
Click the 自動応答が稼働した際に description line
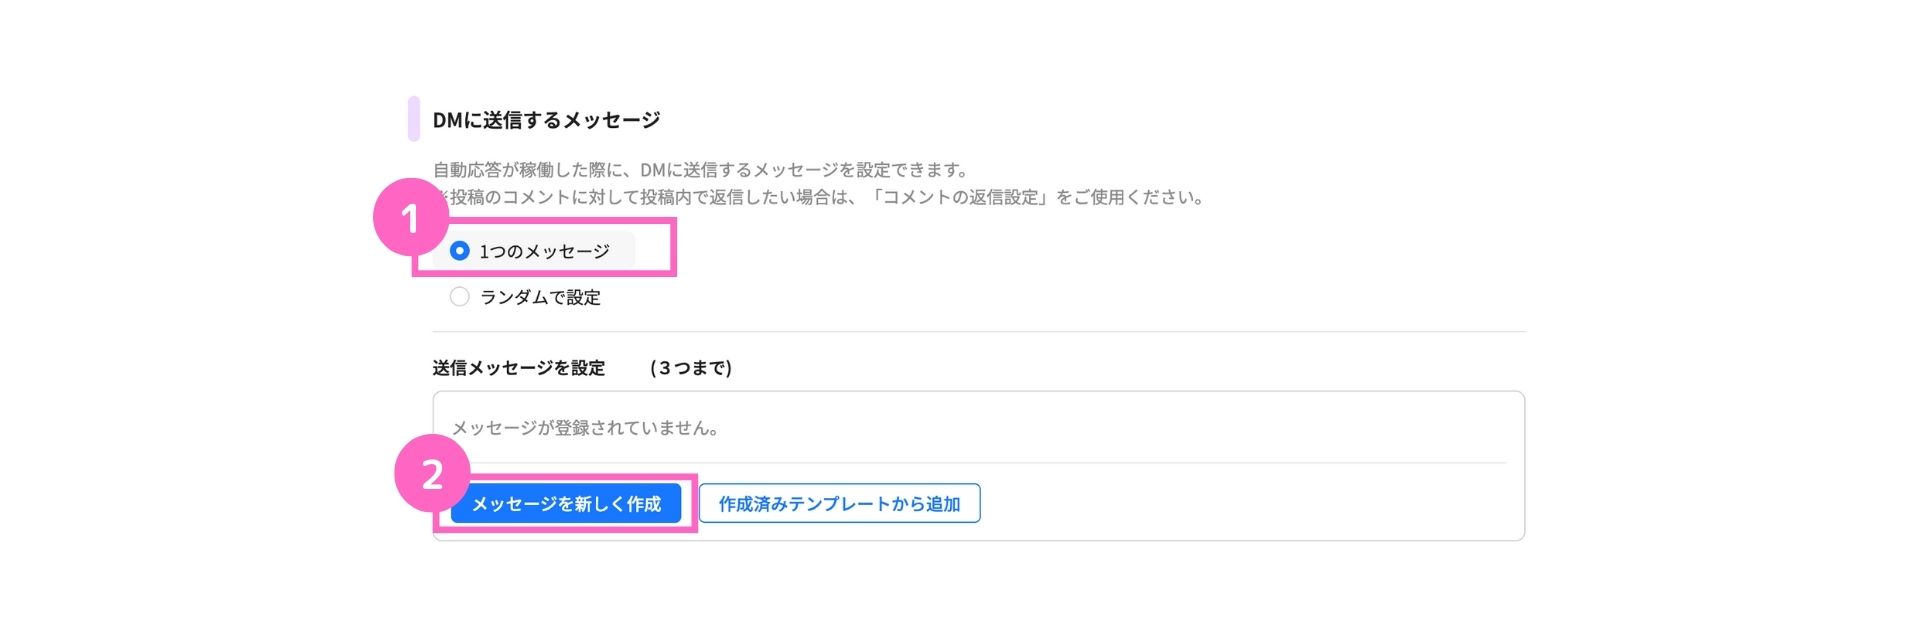700,170
